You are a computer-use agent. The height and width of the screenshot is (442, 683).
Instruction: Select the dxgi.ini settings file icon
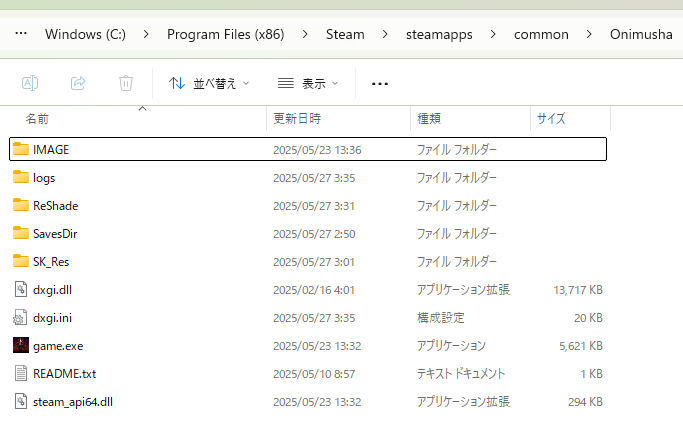20,318
